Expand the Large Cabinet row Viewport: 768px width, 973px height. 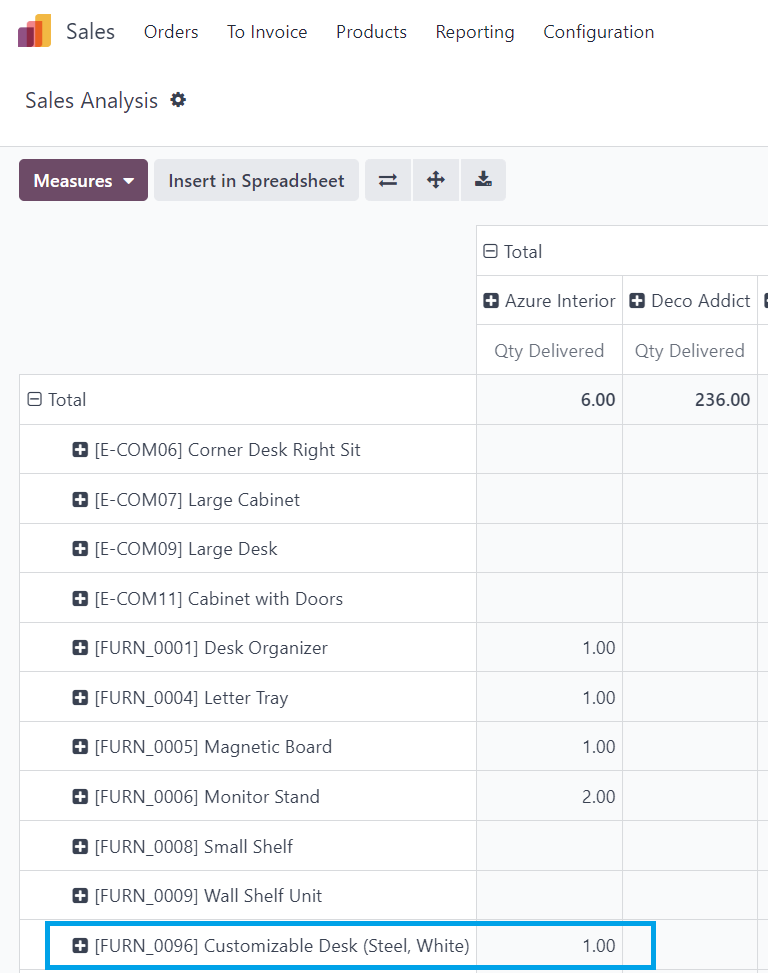point(186,500)
